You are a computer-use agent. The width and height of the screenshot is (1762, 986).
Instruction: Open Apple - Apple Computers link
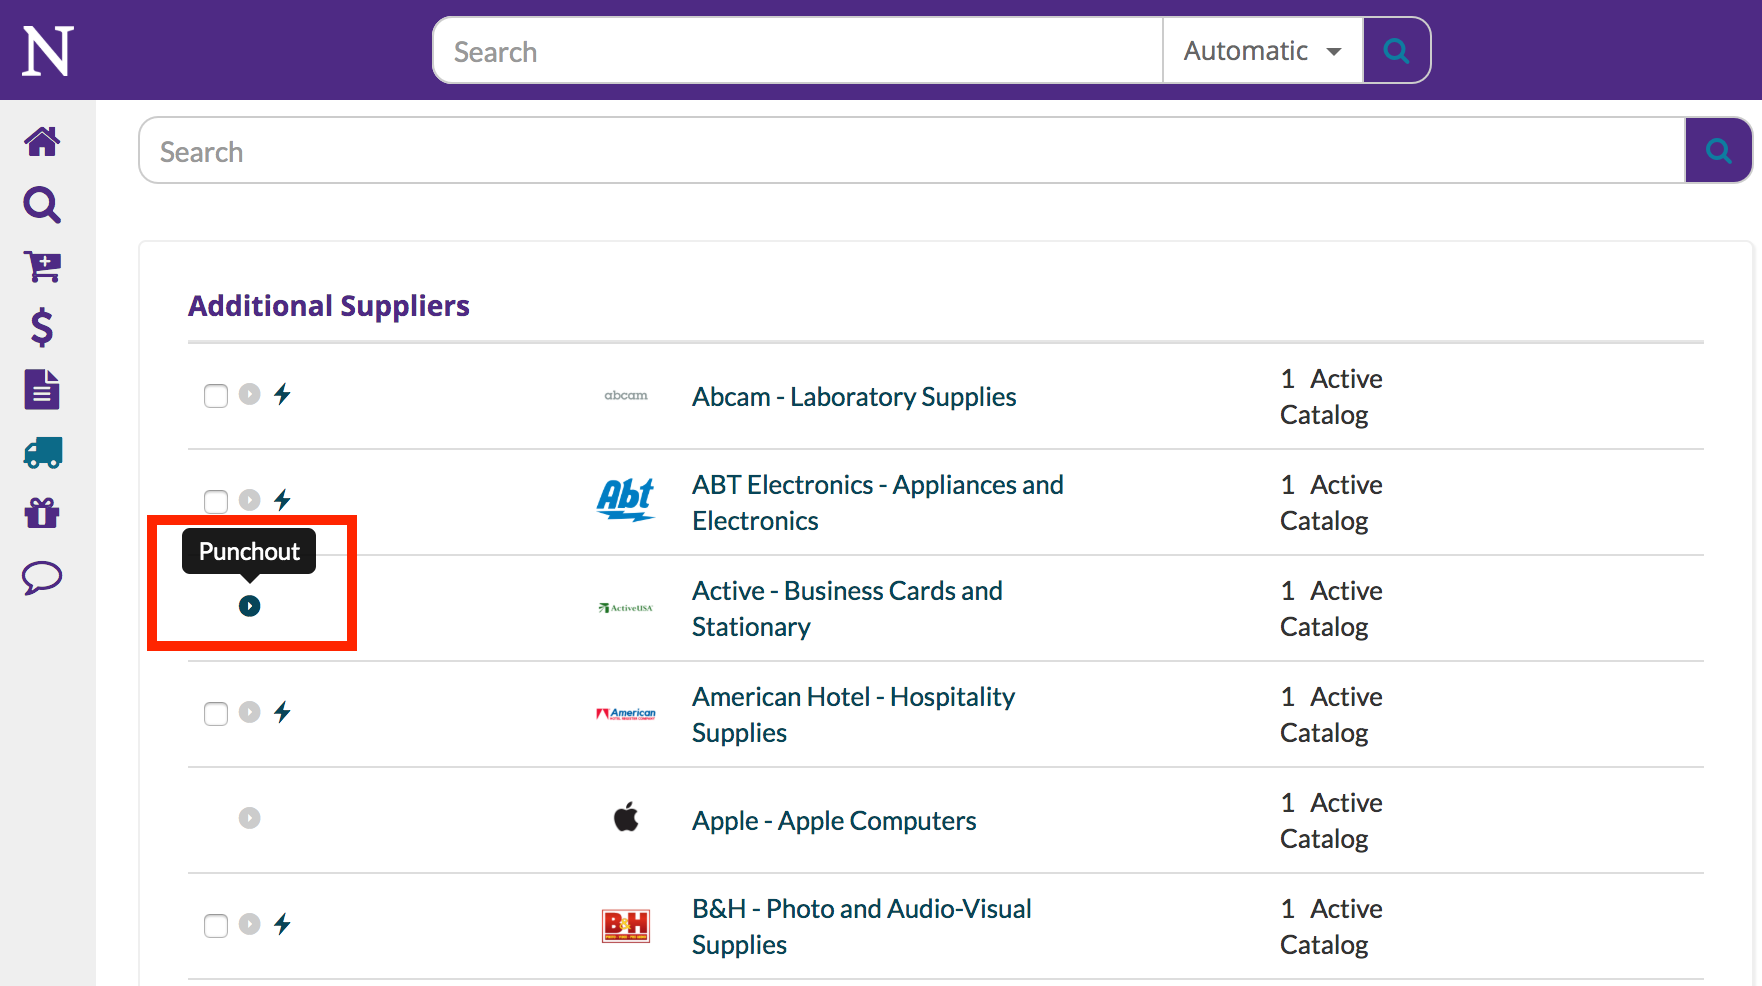point(834,821)
